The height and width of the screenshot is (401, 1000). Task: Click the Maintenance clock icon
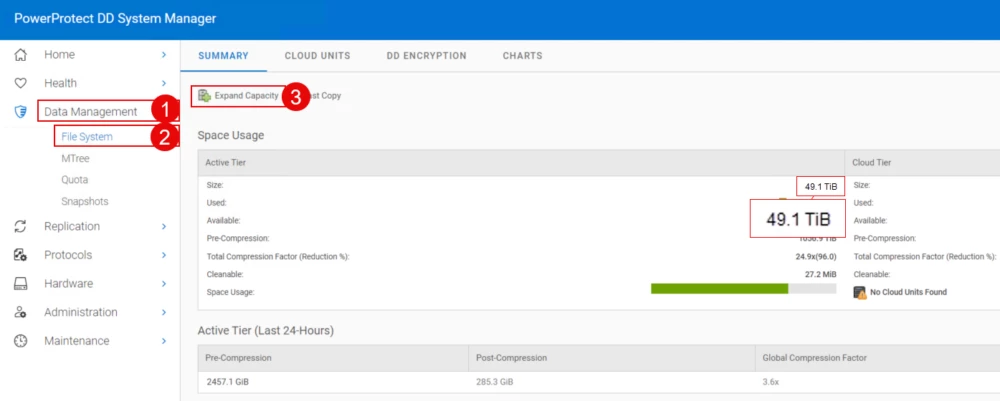(x=20, y=341)
